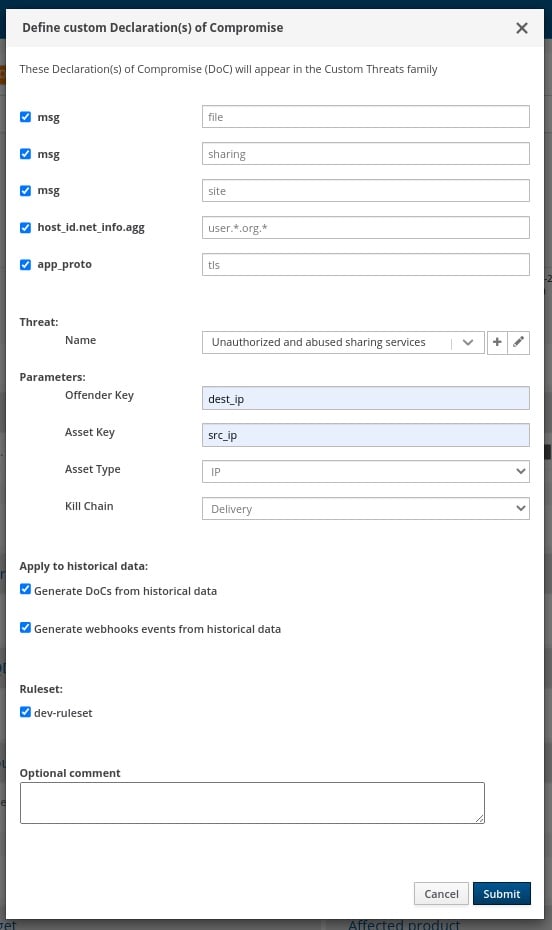
Task: Toggle the app_proto checkbox
Action: pyautogui.click(x=25, y=265)
